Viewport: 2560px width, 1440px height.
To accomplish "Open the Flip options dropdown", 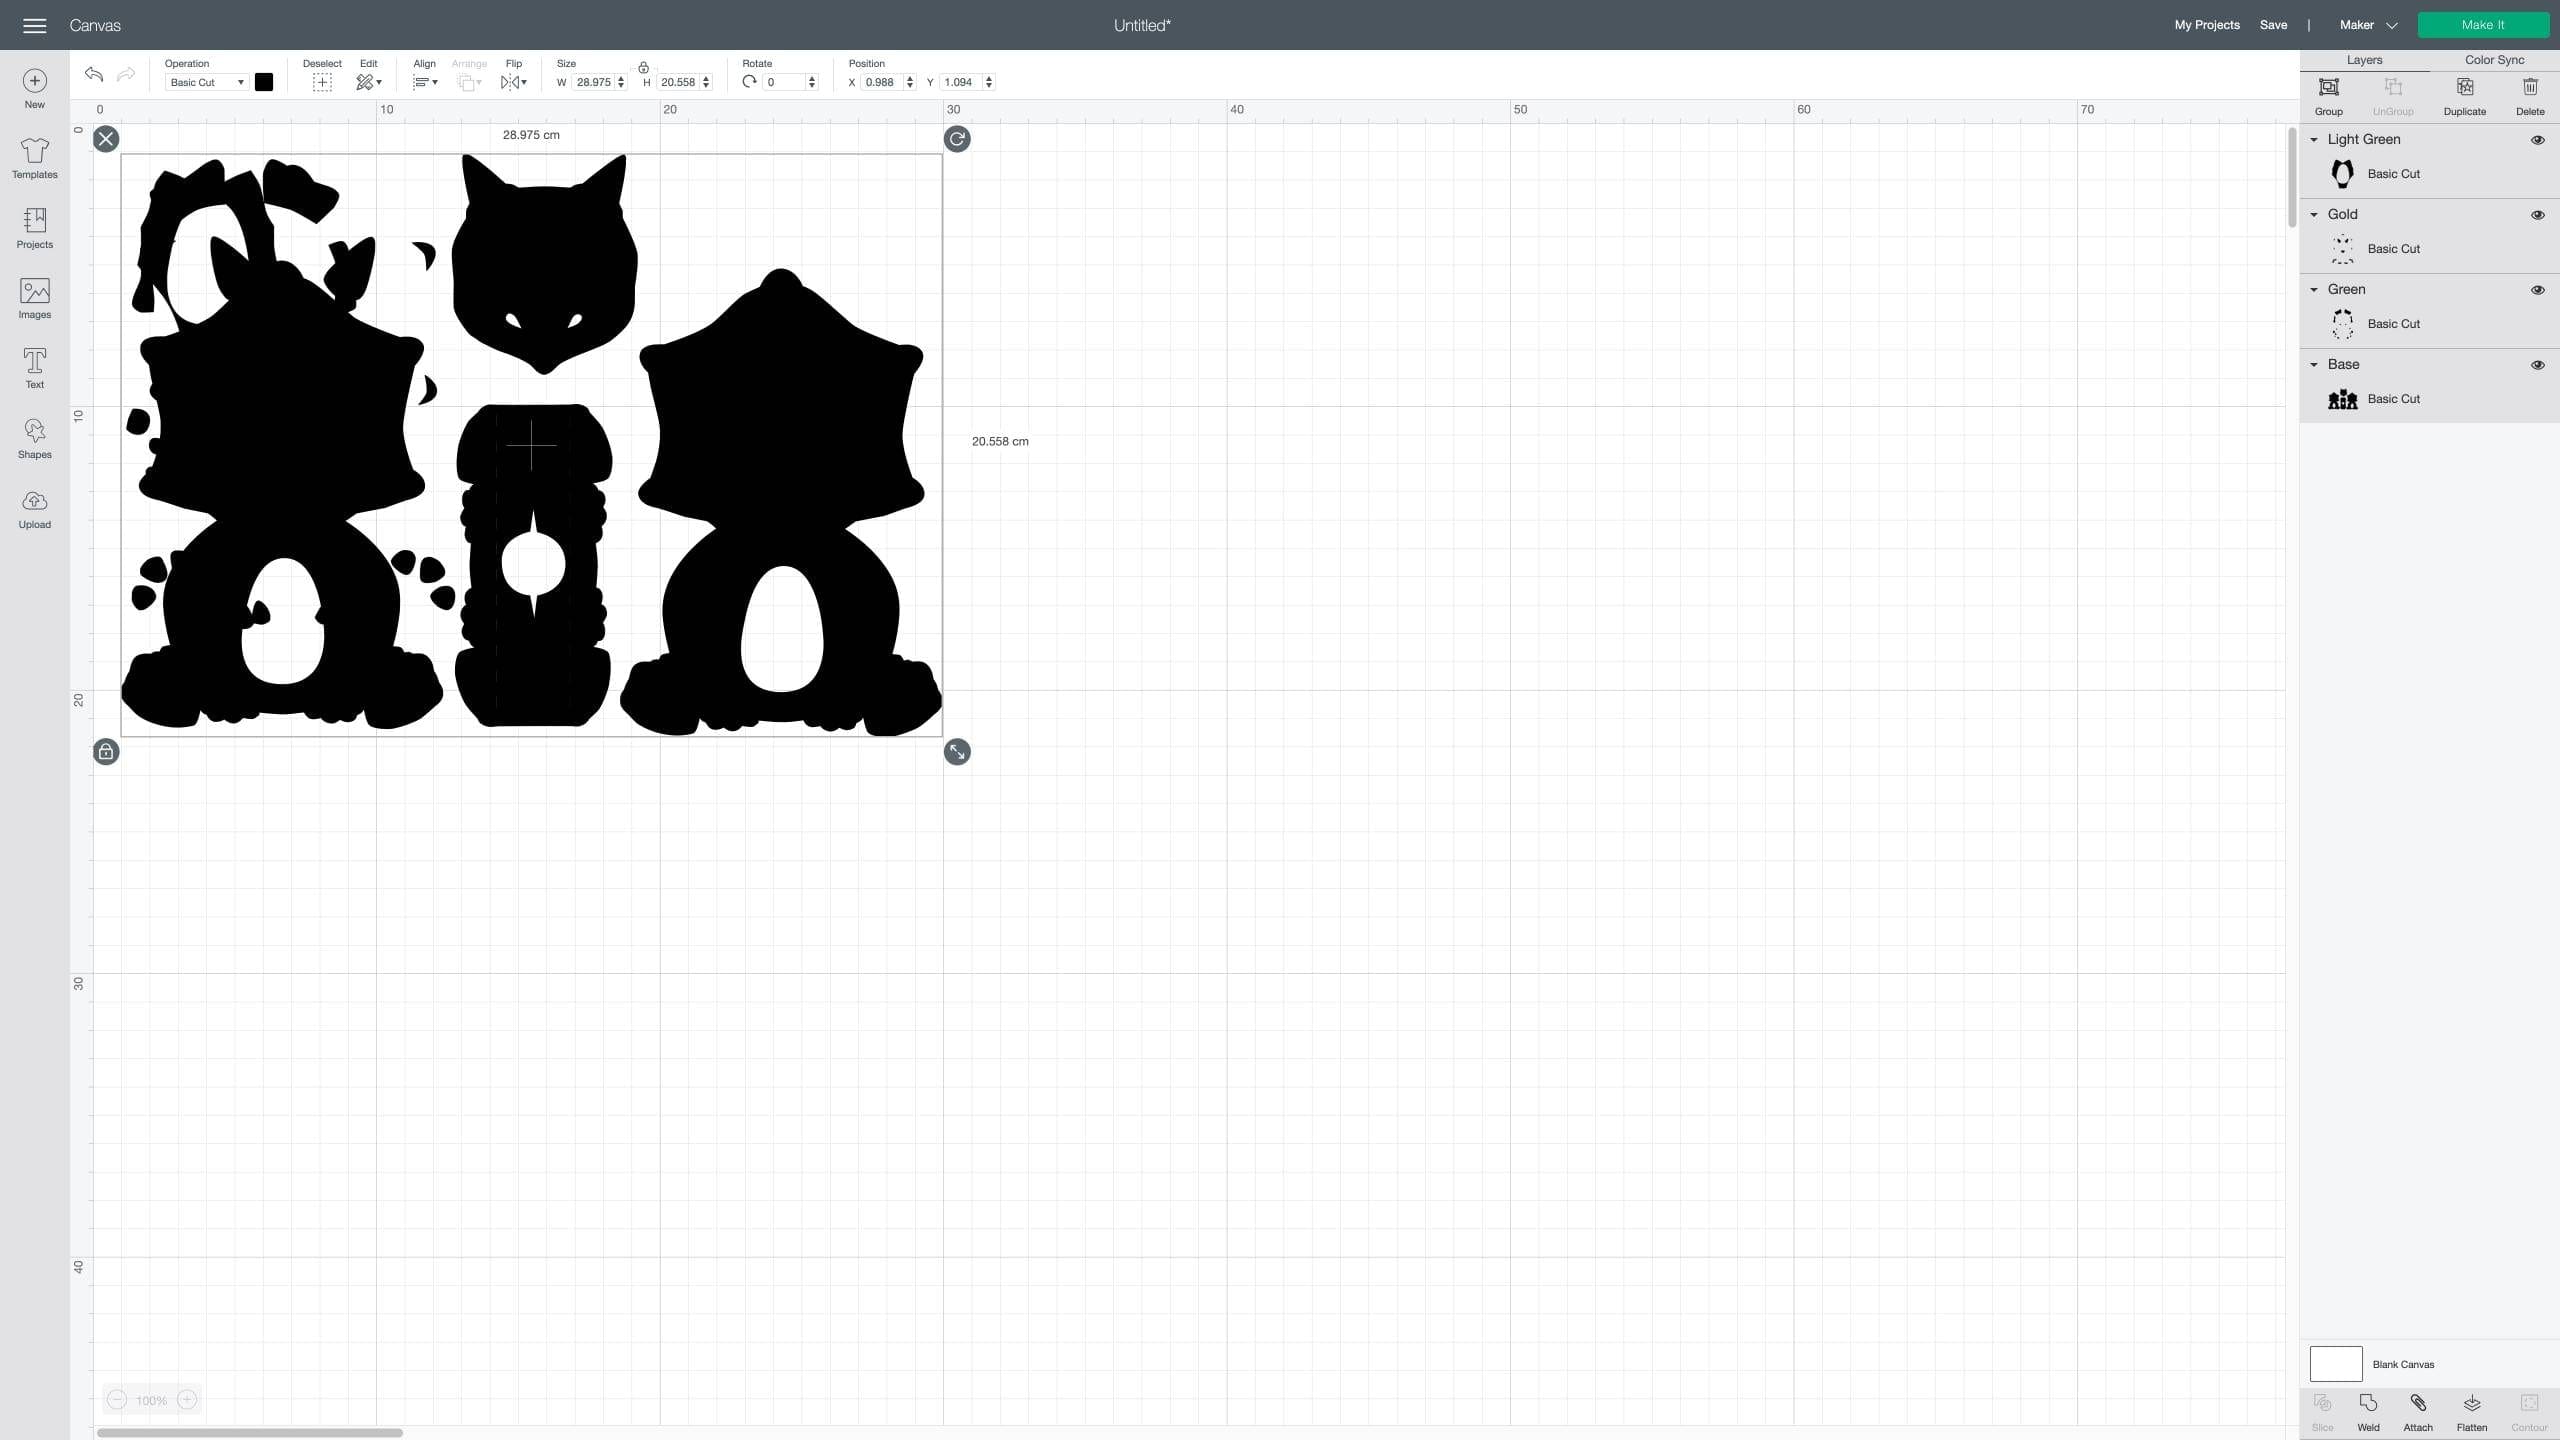I will [513, 82].
